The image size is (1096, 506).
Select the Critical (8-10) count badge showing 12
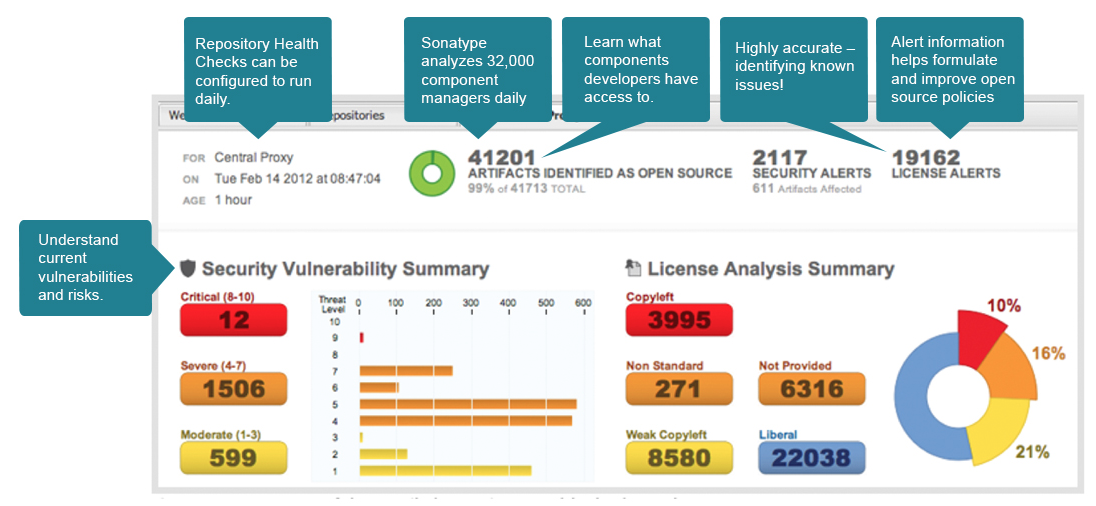pos(233,320)
